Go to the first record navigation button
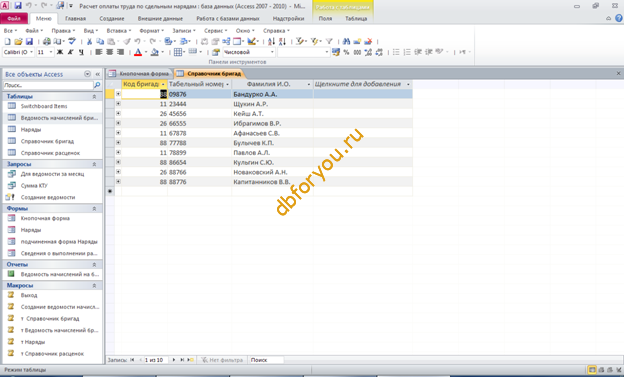The image size is (624, 377). pyautogui.click(x=132, y=360)
